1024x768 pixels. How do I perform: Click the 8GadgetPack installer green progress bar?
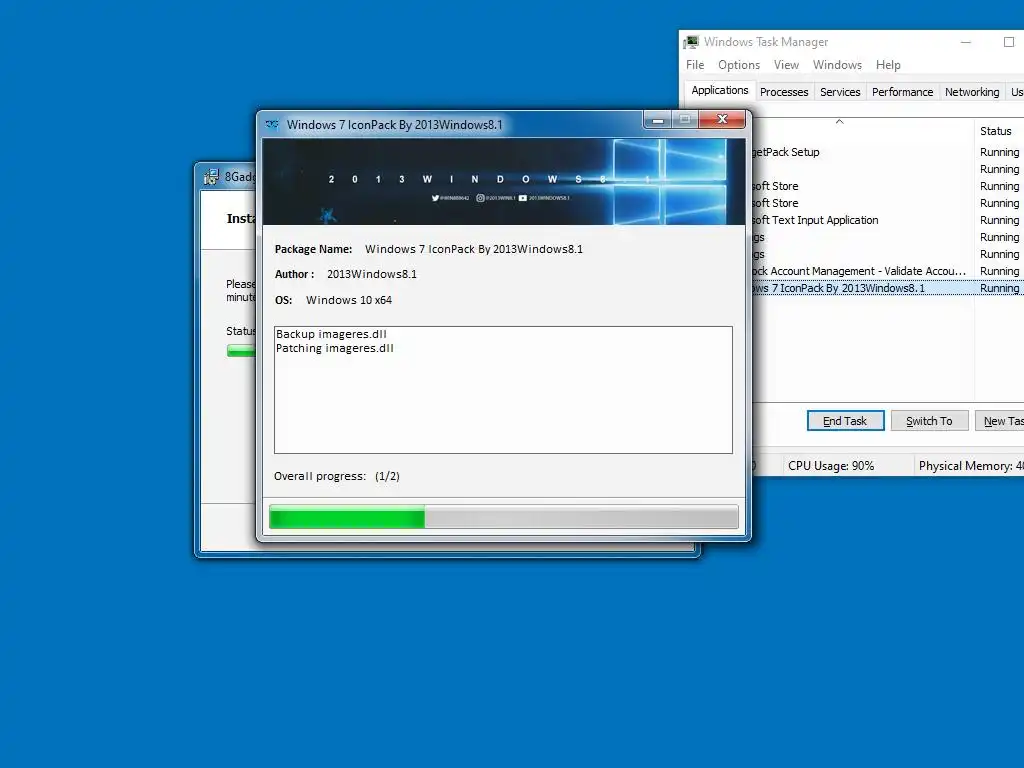pos(241,351)
